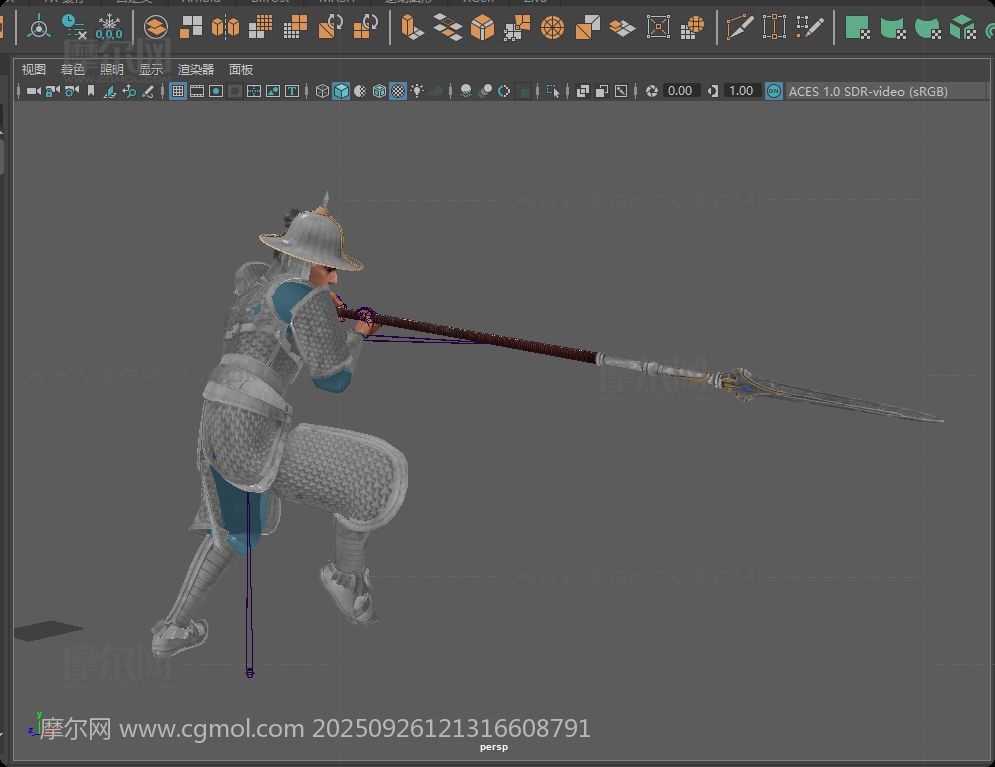The width and height of the screenshot is (995, 767).
Task: Toggle the film gate overlay
Action: tap(197, 91)
